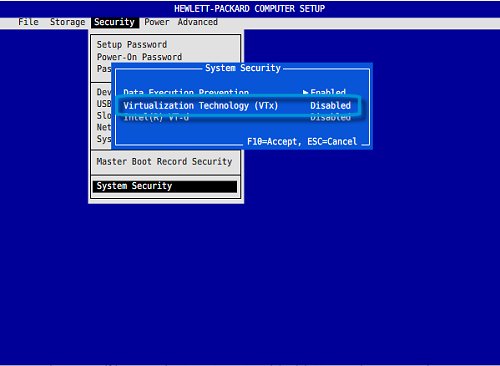Click the Hewlett-Packard Computer Setup title
This screenshot has width=500, height=366.
click(250, 9)
